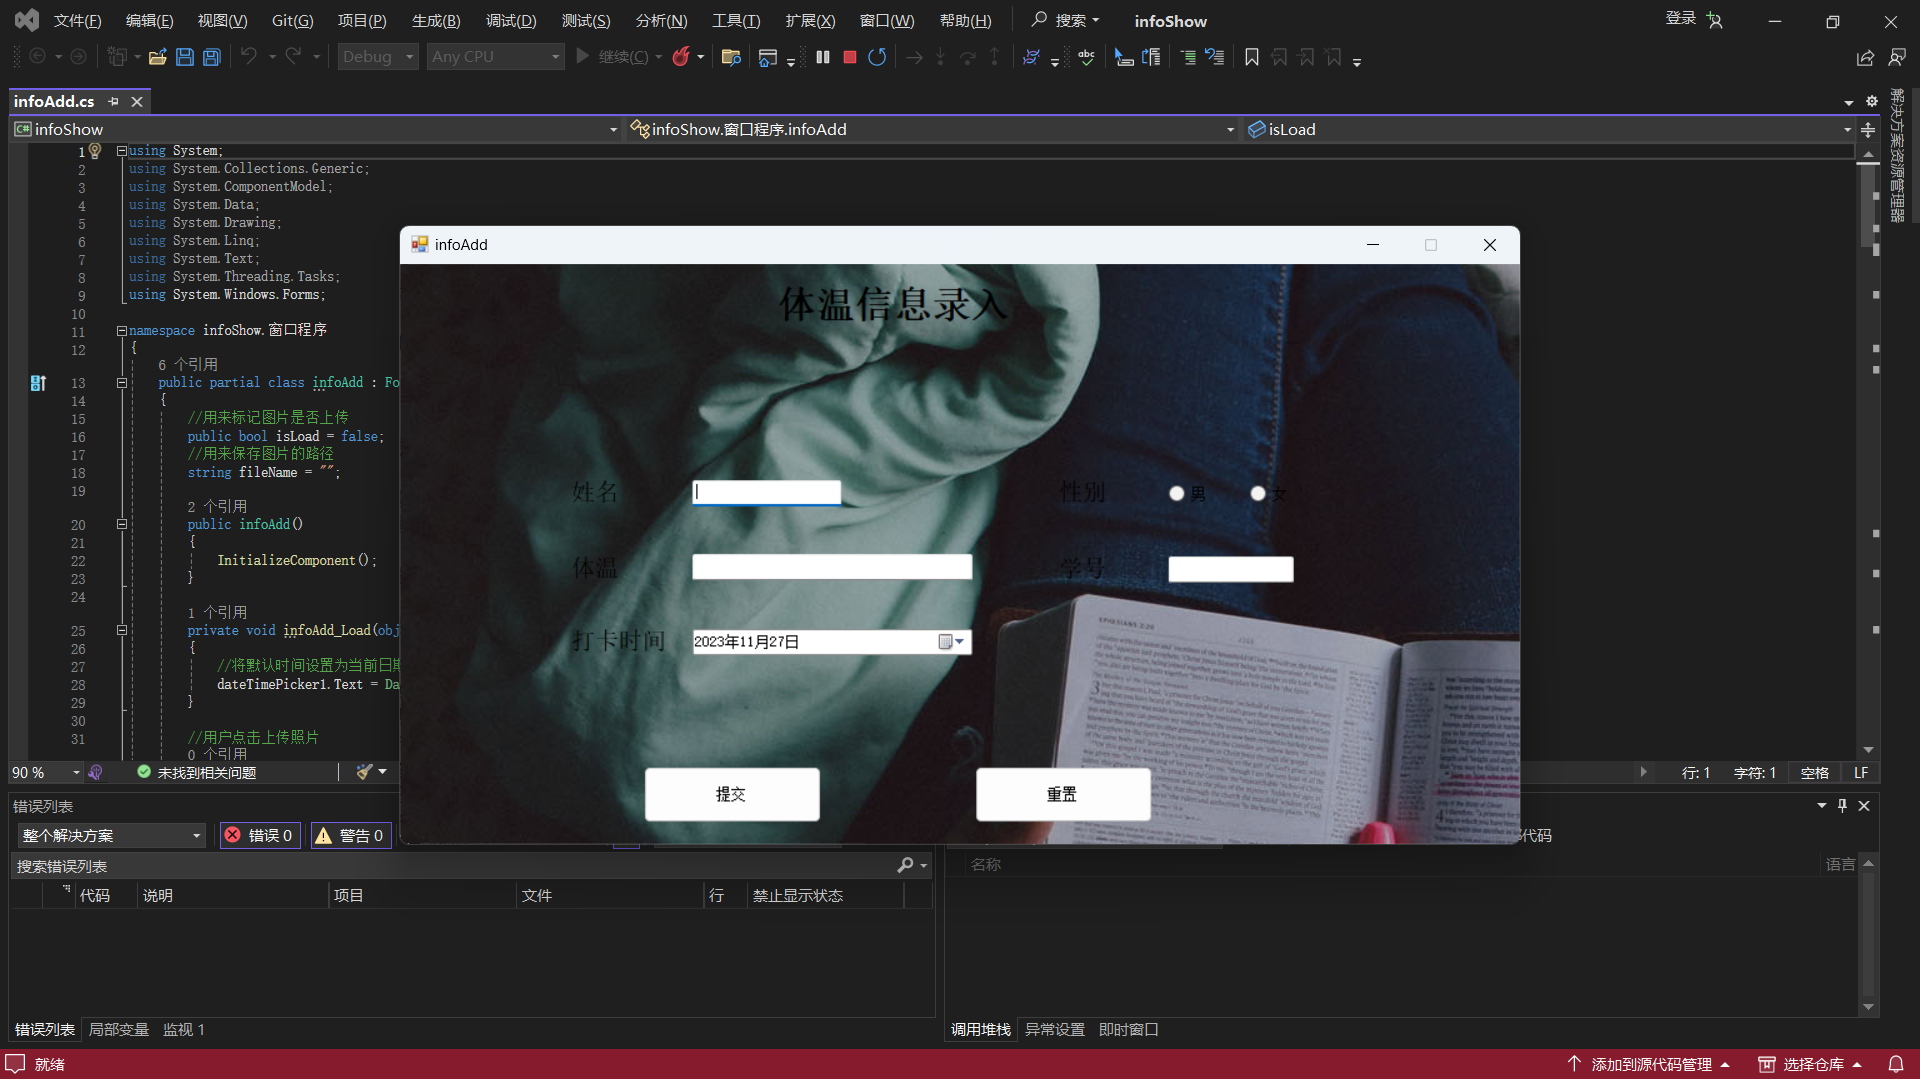
Task: Click the Save All icon in toolbar
Action: [212, 57]
